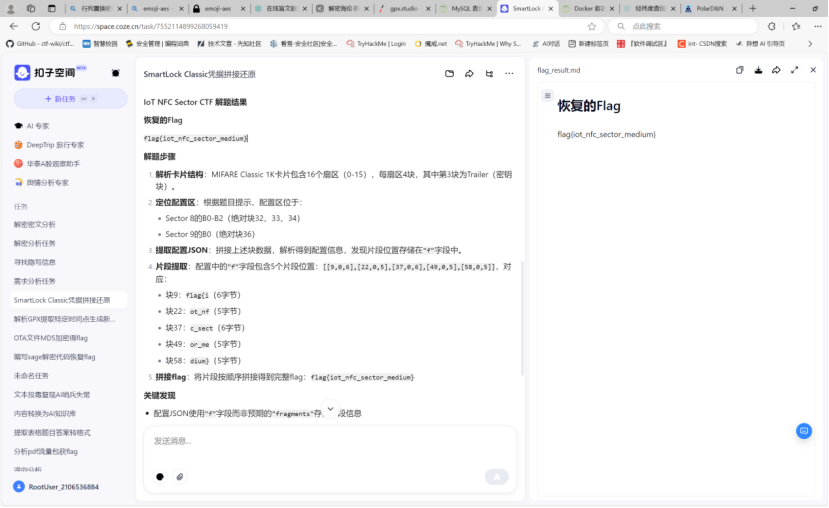Open the 解密密文分析 task in the sidebar
The width and height of the screenshot is (829, 508).
point(35,225)
